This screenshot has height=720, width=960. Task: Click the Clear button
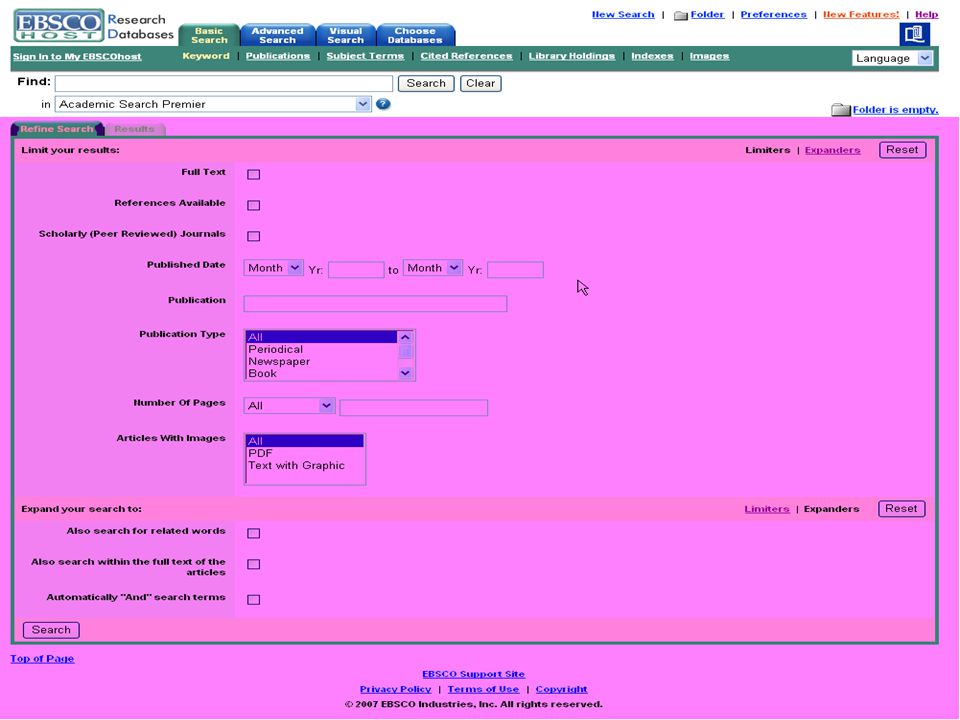click(481, 83)
